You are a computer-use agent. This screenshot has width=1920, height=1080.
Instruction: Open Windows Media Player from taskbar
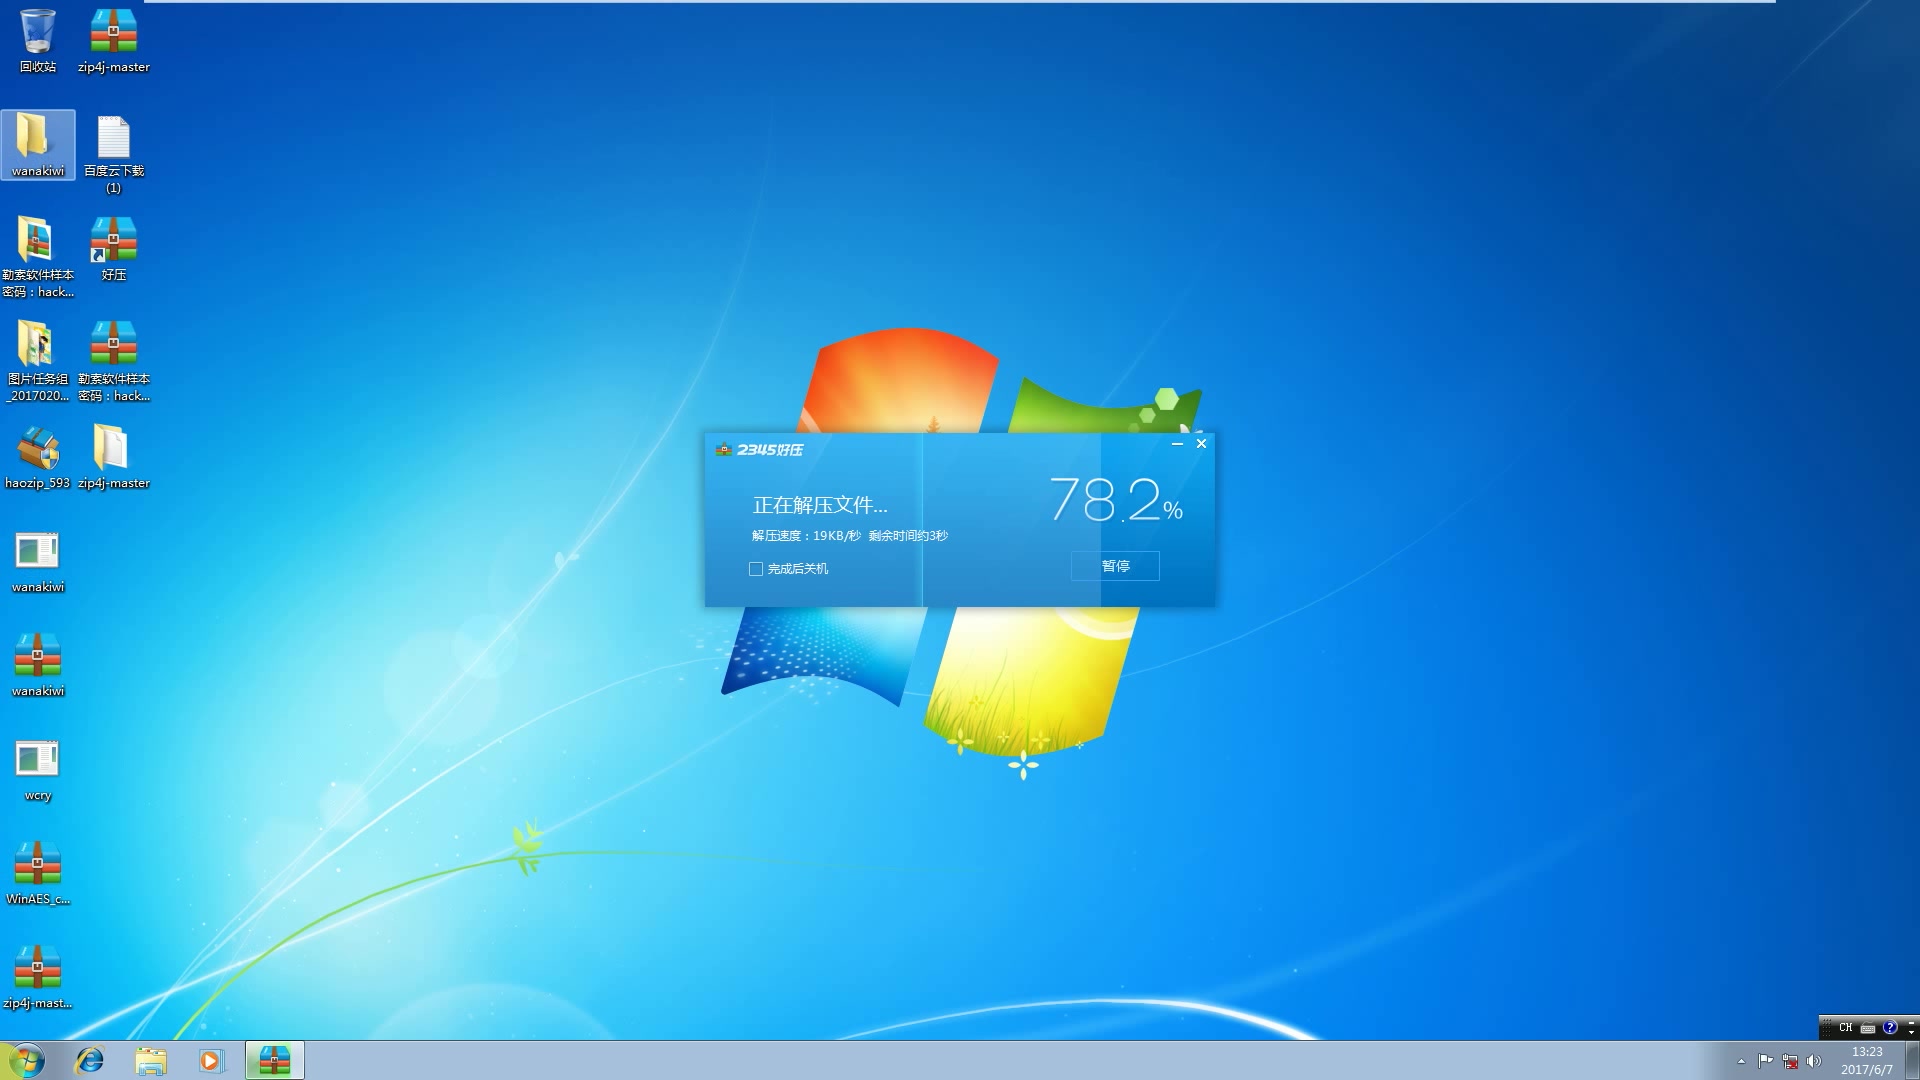tap(210, 1060)
